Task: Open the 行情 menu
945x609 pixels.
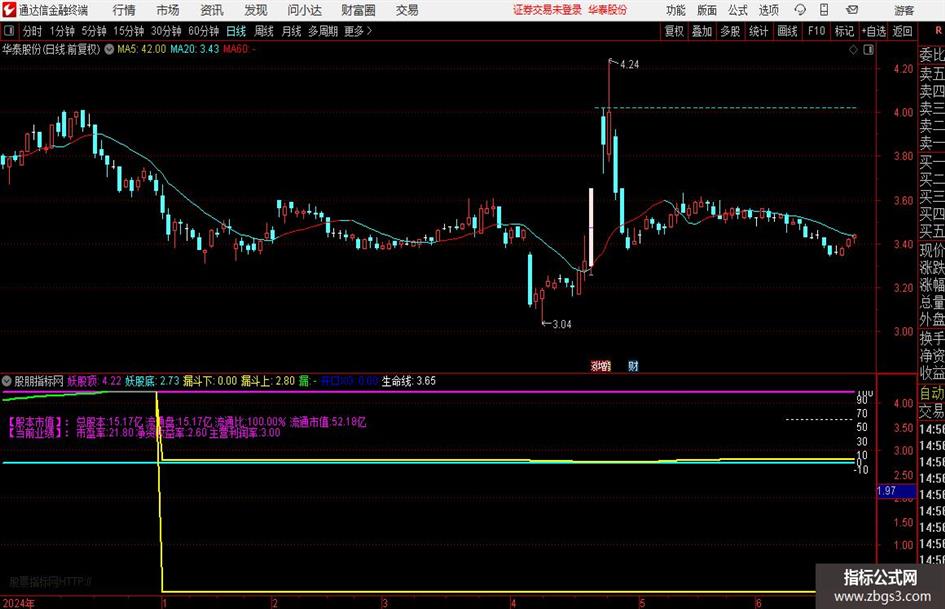Action: 124,10
